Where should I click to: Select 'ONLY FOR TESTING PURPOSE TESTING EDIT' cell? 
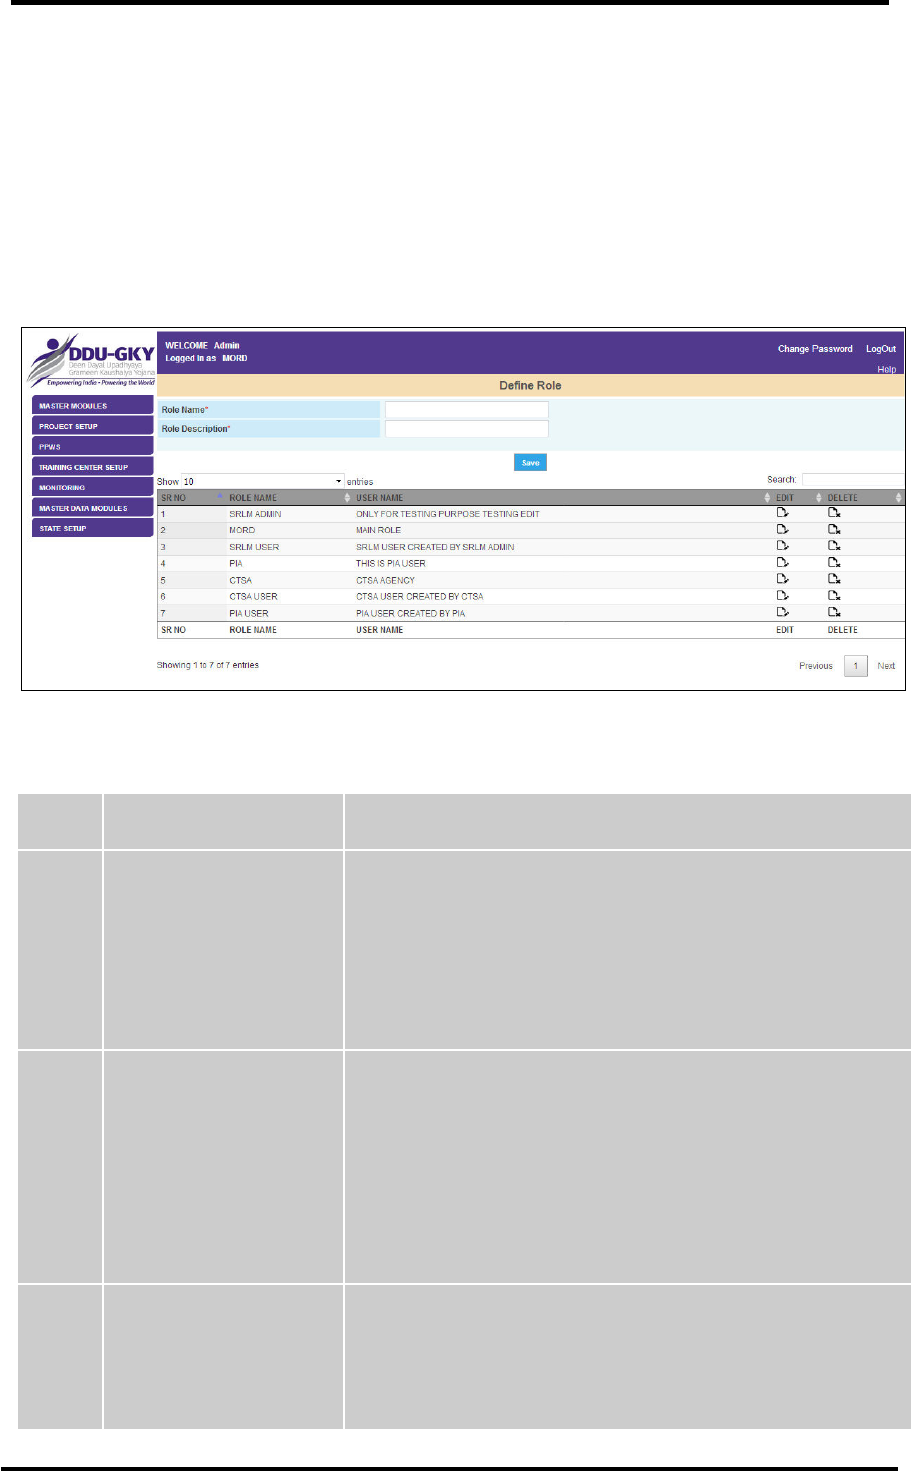point(448,514)
